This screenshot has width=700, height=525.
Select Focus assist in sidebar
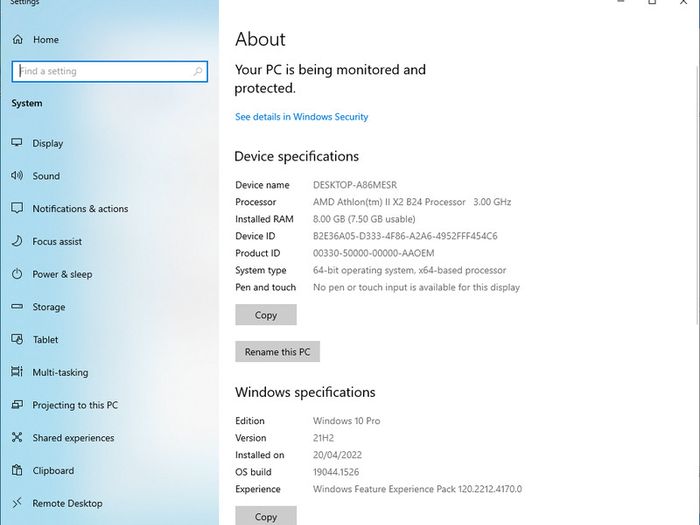tap(57, 242)
